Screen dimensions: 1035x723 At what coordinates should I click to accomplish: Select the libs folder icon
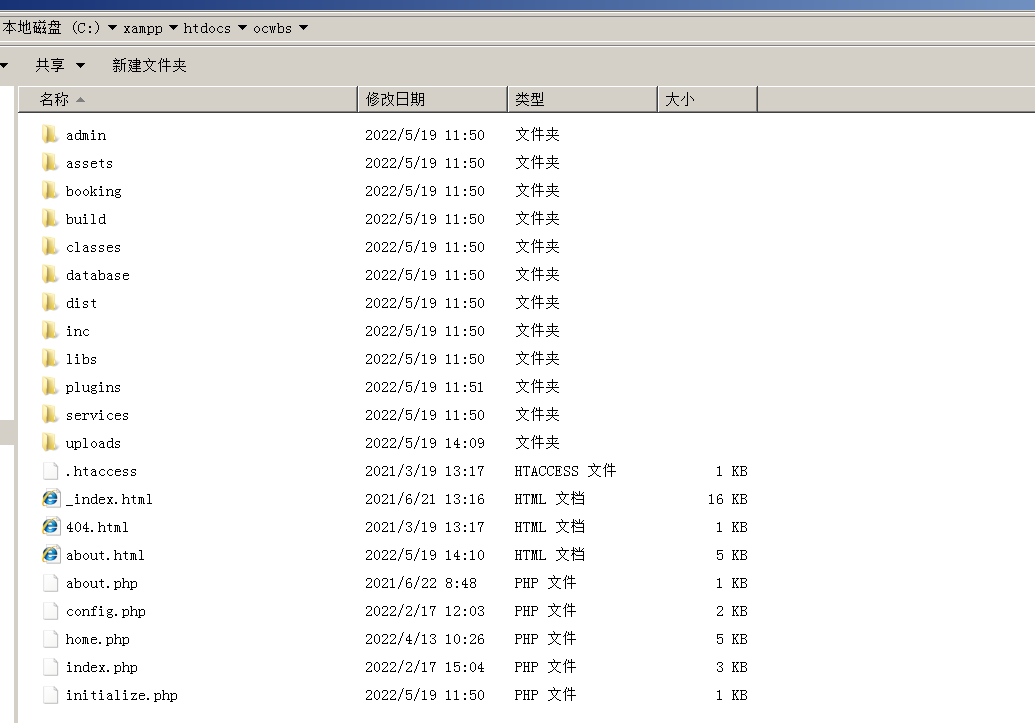click(50, 359)
